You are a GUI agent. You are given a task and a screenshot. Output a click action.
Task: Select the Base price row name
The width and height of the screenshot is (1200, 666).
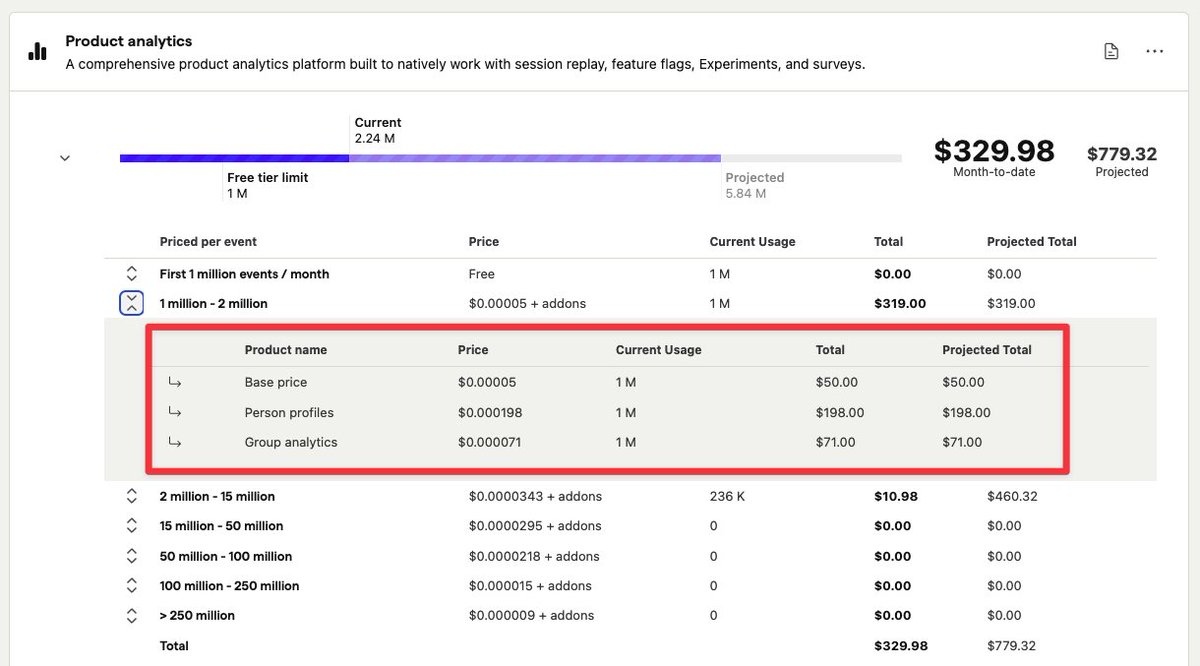(276, 382)
